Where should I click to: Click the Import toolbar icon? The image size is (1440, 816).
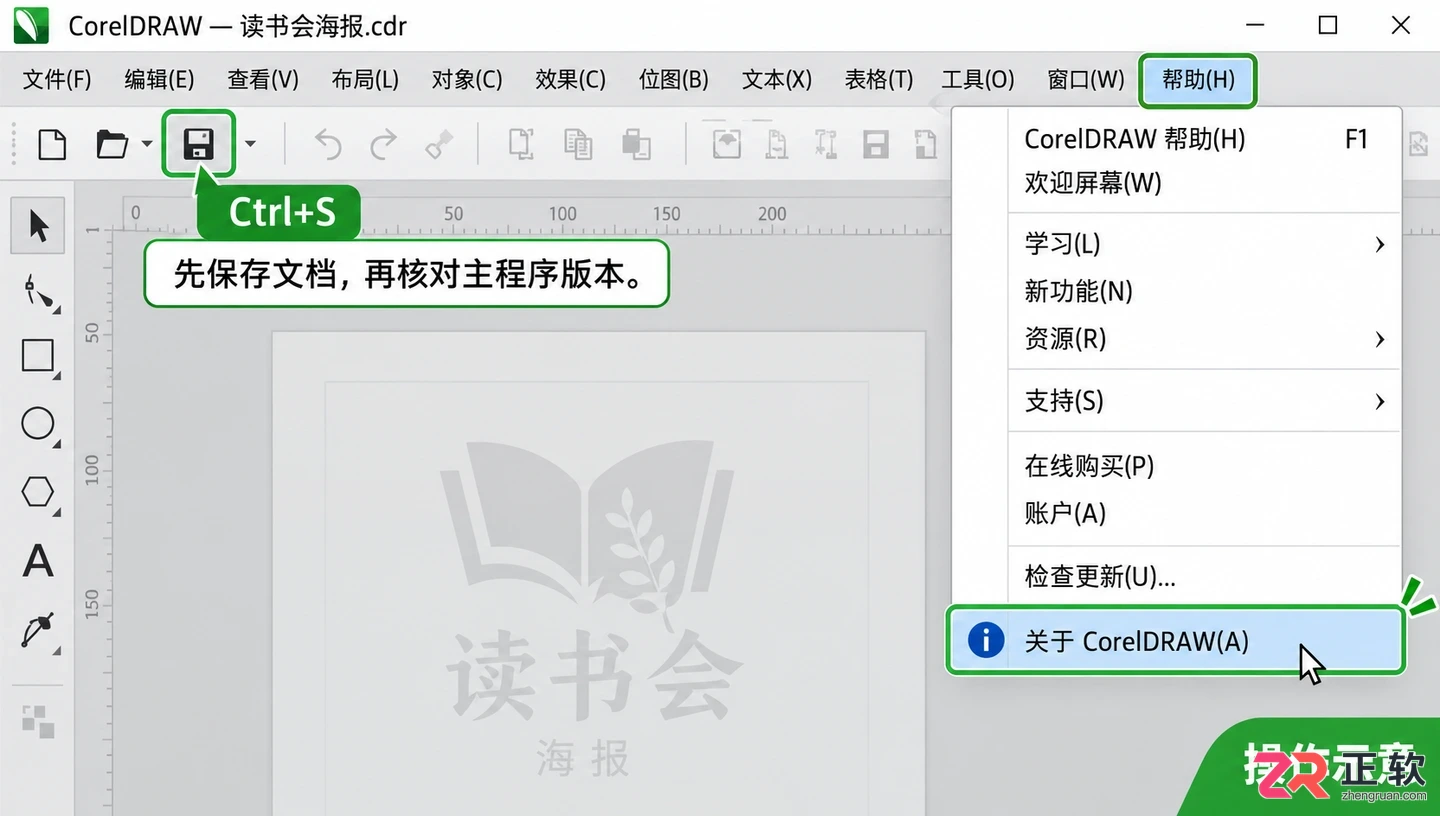[727, 145]
